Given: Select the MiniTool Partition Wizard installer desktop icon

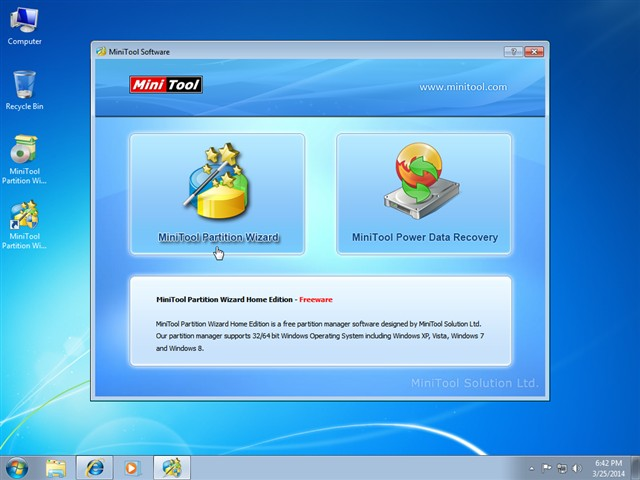Looking at the screenshot, I should (24, 160).
